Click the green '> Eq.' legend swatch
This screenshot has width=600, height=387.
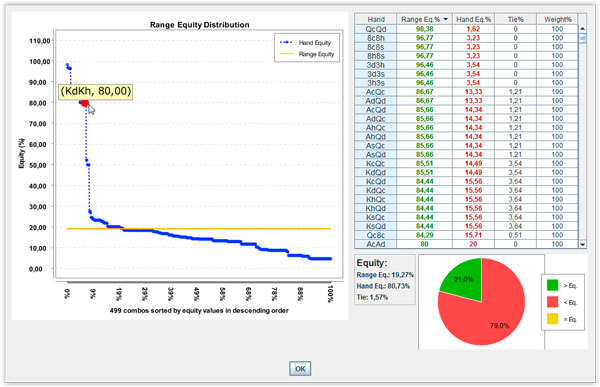tap(552, 285)
